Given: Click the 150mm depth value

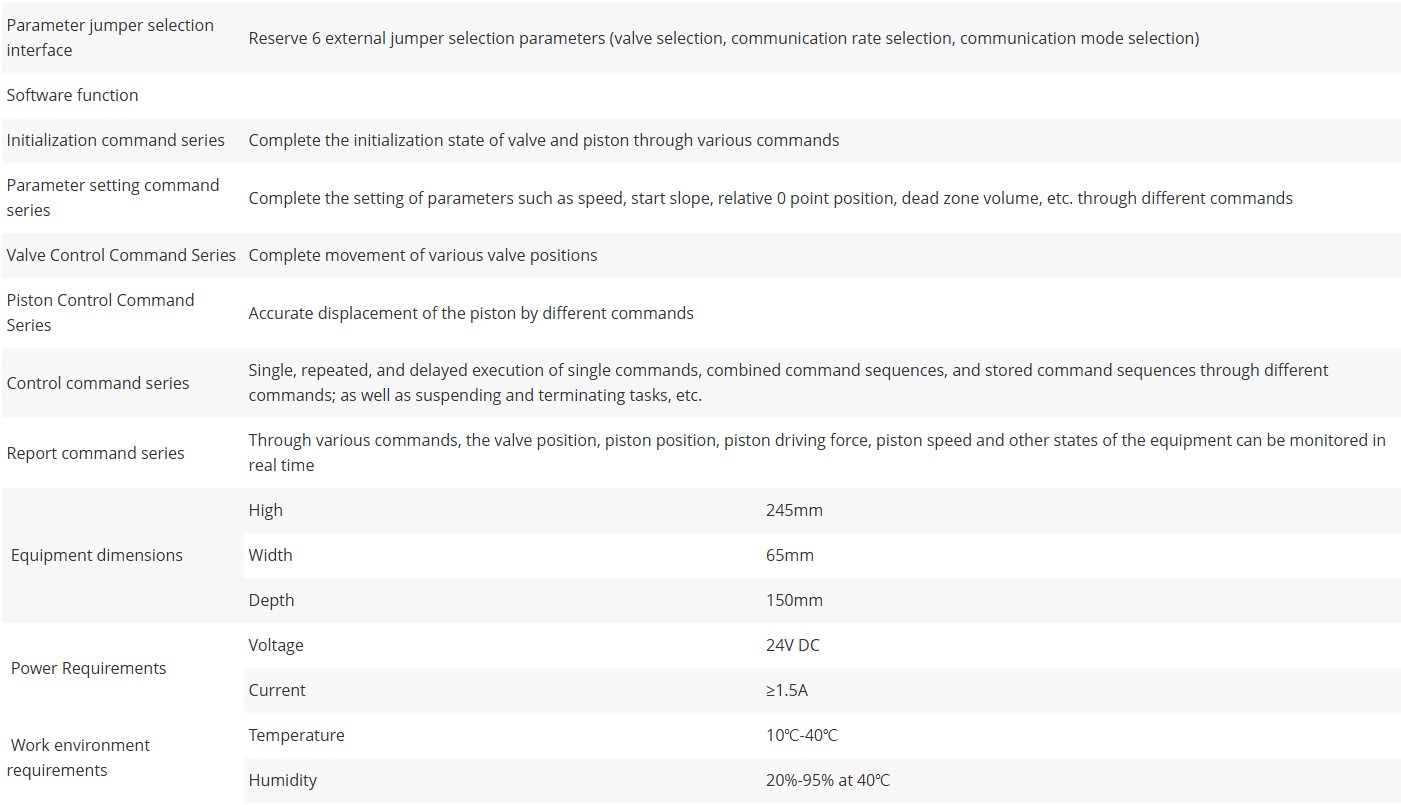Looking at the screenshot, I should [794, 600].
